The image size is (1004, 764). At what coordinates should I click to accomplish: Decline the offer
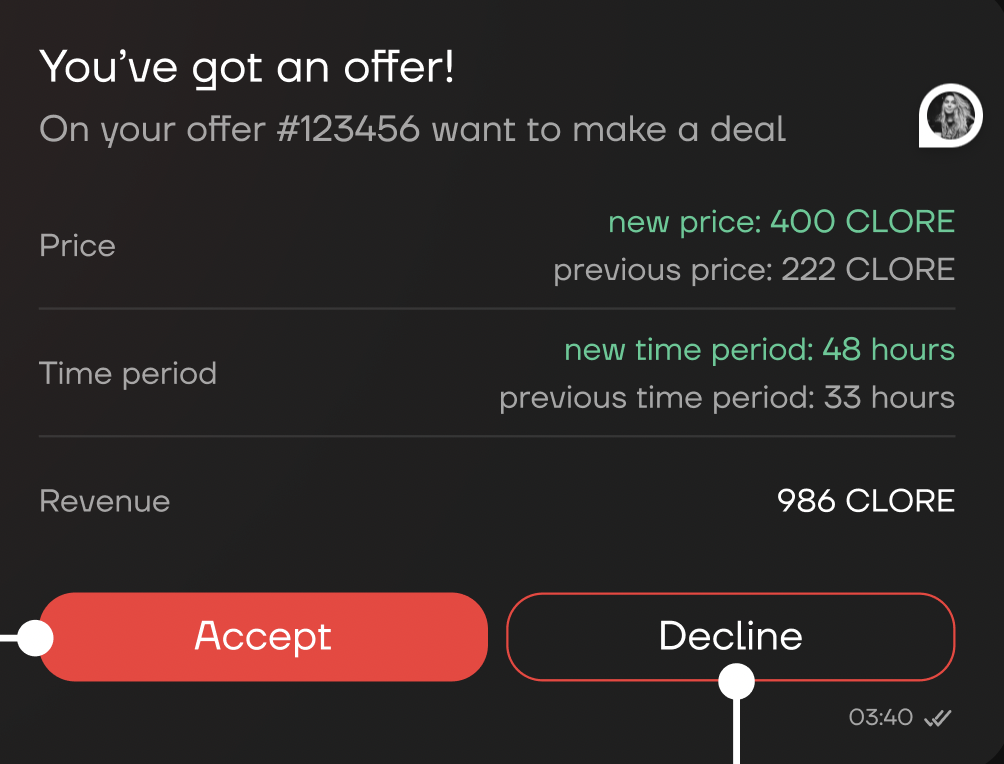[731, 636]
